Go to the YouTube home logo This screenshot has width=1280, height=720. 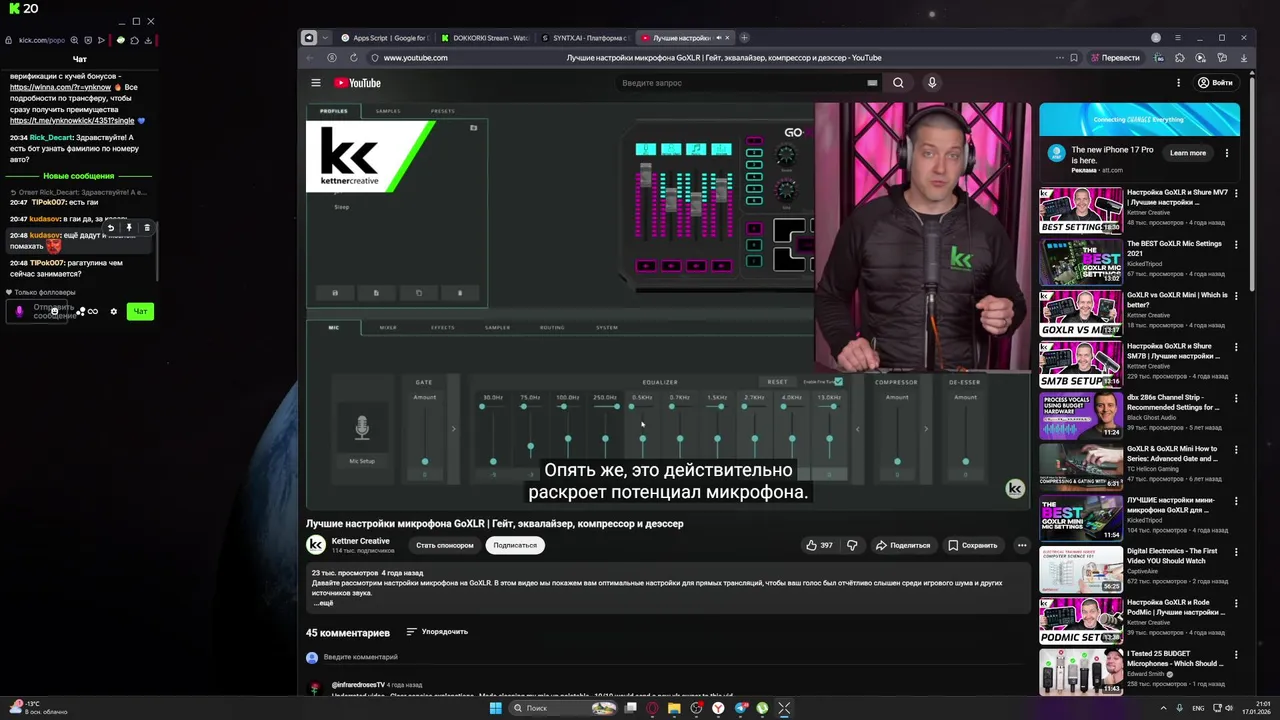[x=357, y=83]
